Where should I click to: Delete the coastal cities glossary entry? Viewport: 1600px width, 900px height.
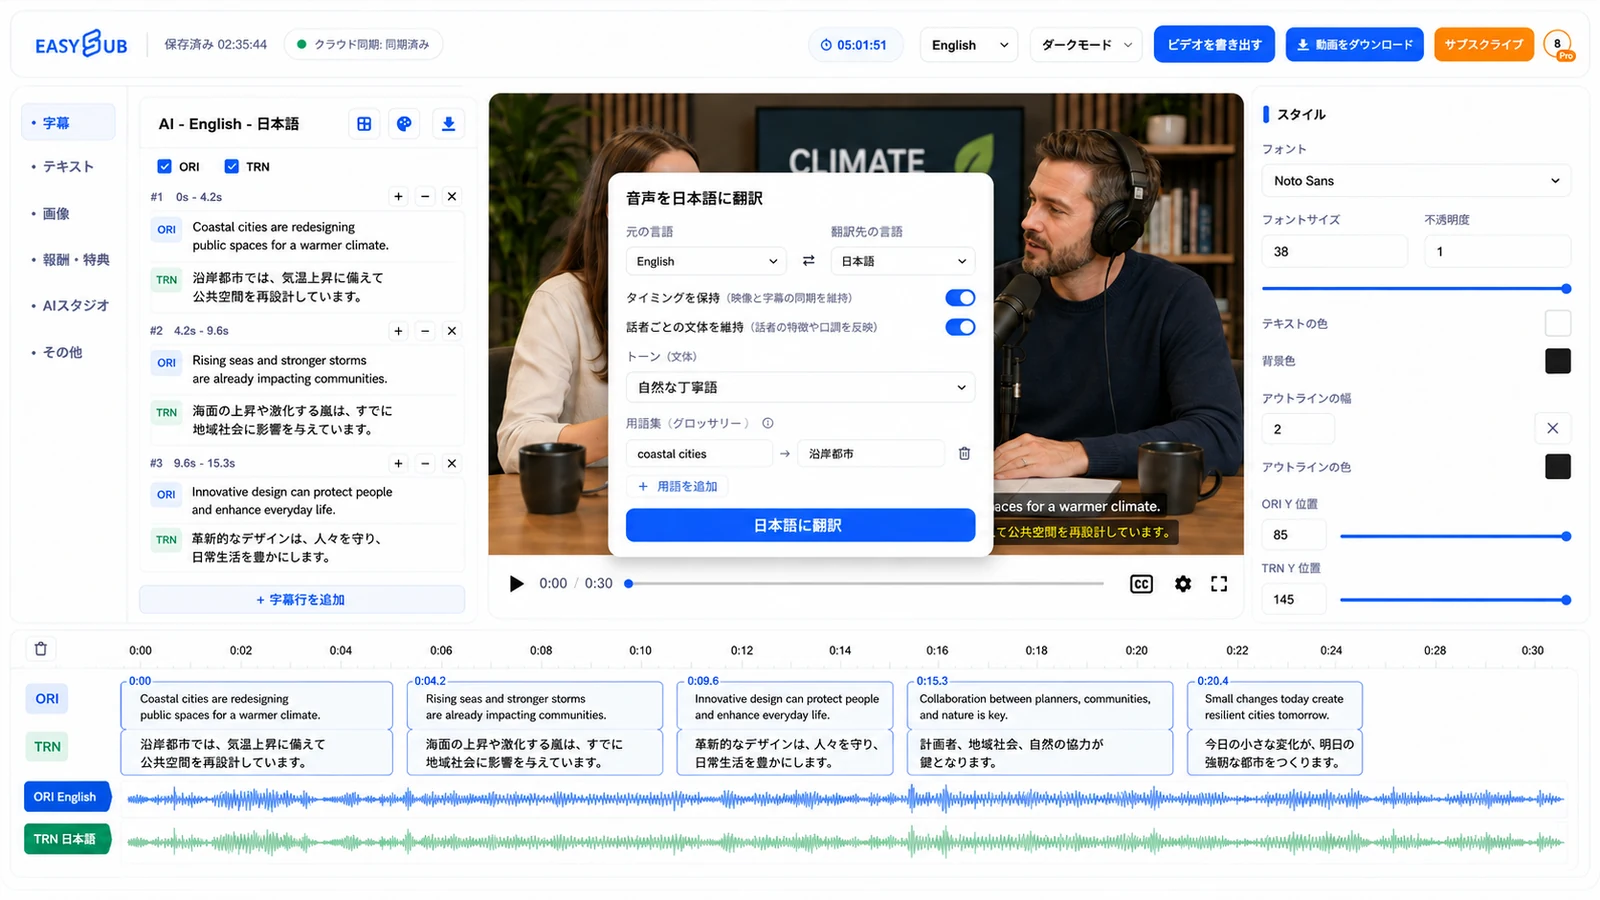coord(964,454)
